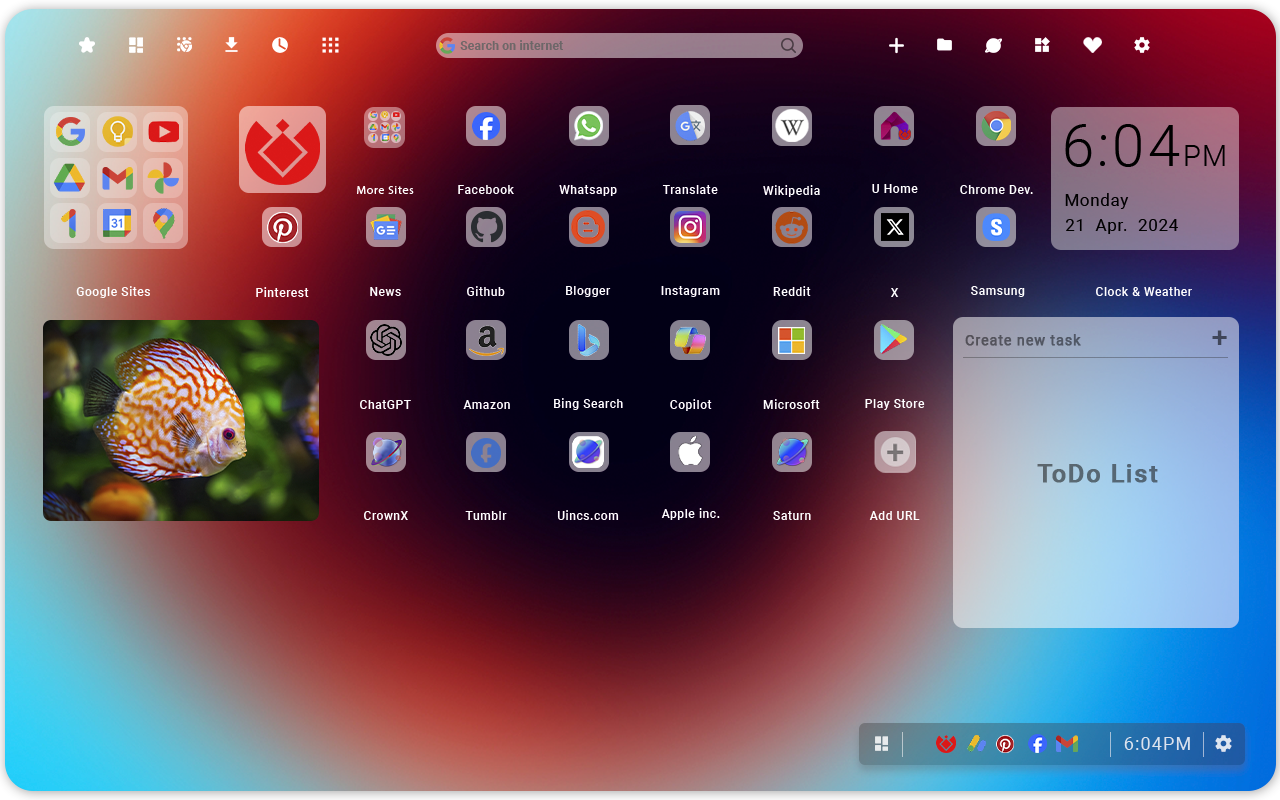Click the internet search field
The image size is (1280, 800).
(619, 45)
